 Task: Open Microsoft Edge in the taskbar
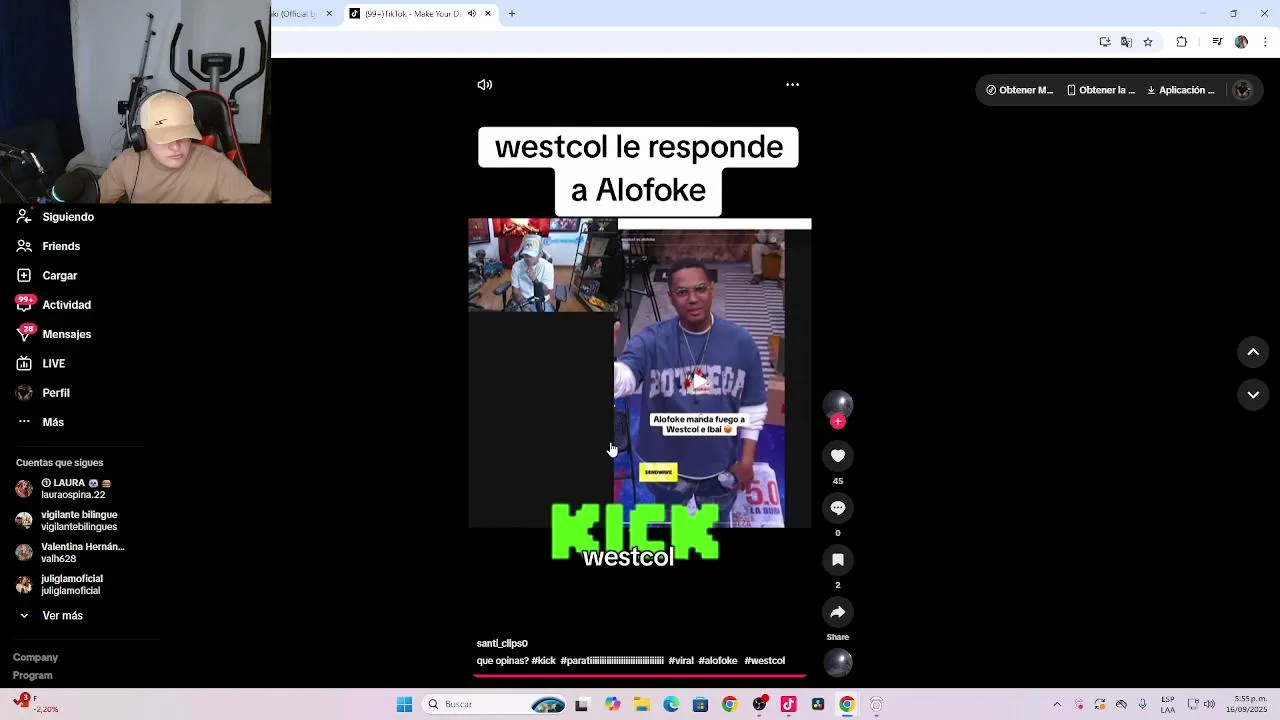[x=671, y=704]
